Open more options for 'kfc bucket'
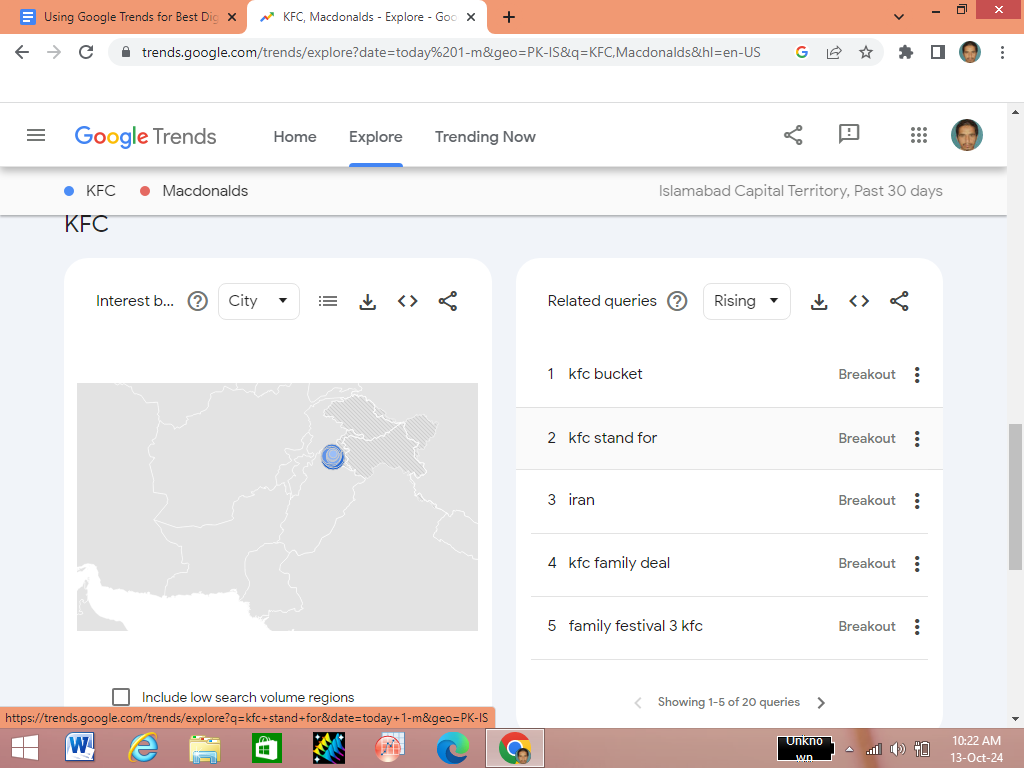Image resolution: width=1024 pixels, height=768 pixels. coord(917,375)
